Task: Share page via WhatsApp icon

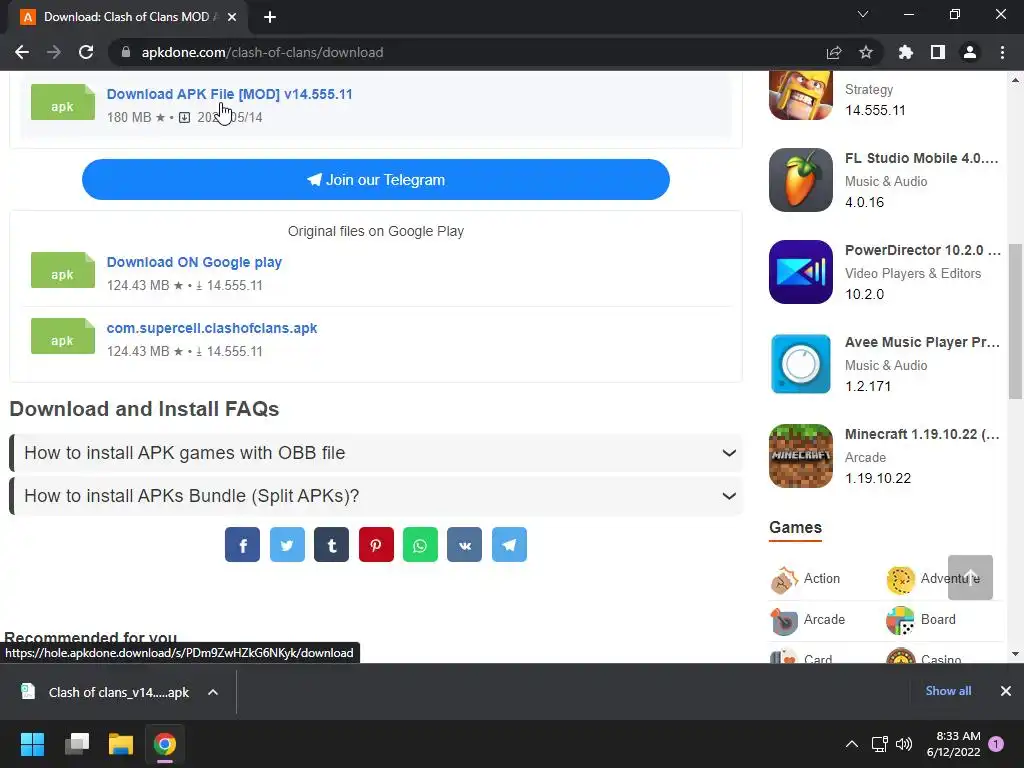Action: pos(420,545)
